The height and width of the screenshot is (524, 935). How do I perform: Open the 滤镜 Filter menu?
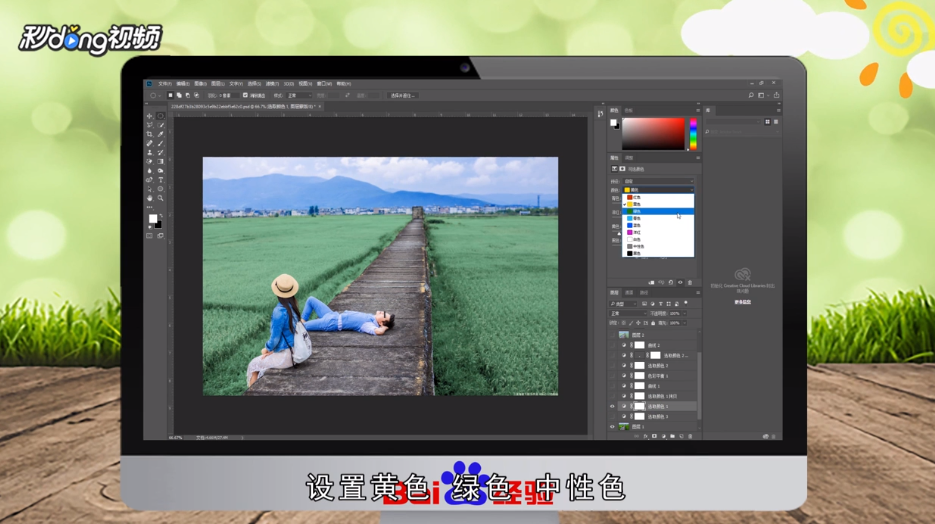tap(272, 83)
